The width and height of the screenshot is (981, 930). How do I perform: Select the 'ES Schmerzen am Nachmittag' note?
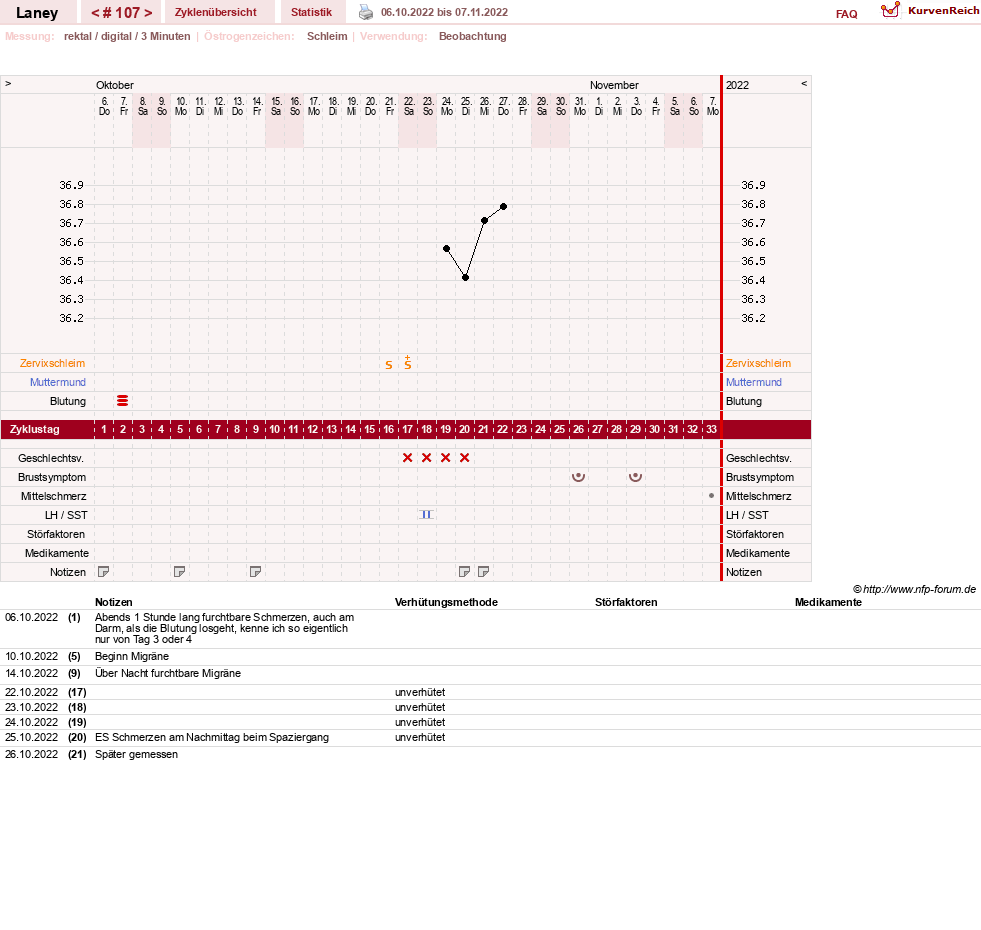pos(211,737)
